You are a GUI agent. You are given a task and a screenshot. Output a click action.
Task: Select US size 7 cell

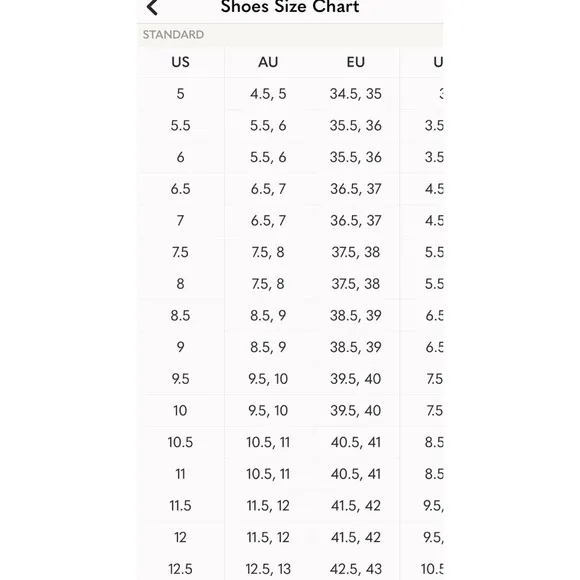[181, 221]
